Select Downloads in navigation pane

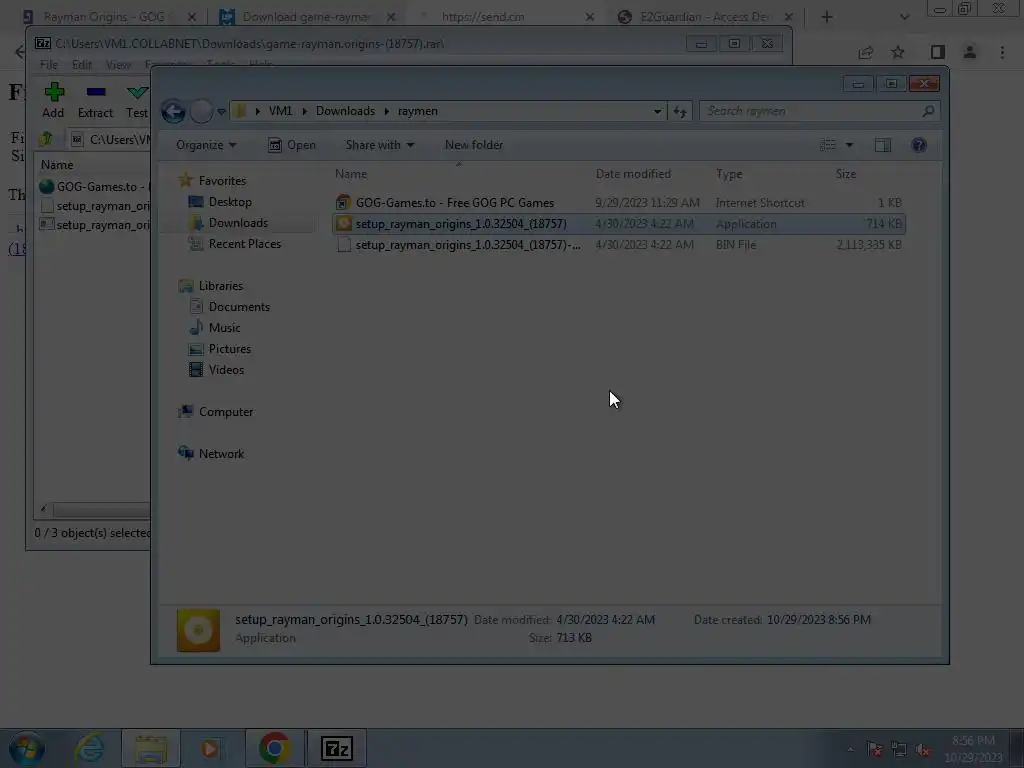(229, 223)
